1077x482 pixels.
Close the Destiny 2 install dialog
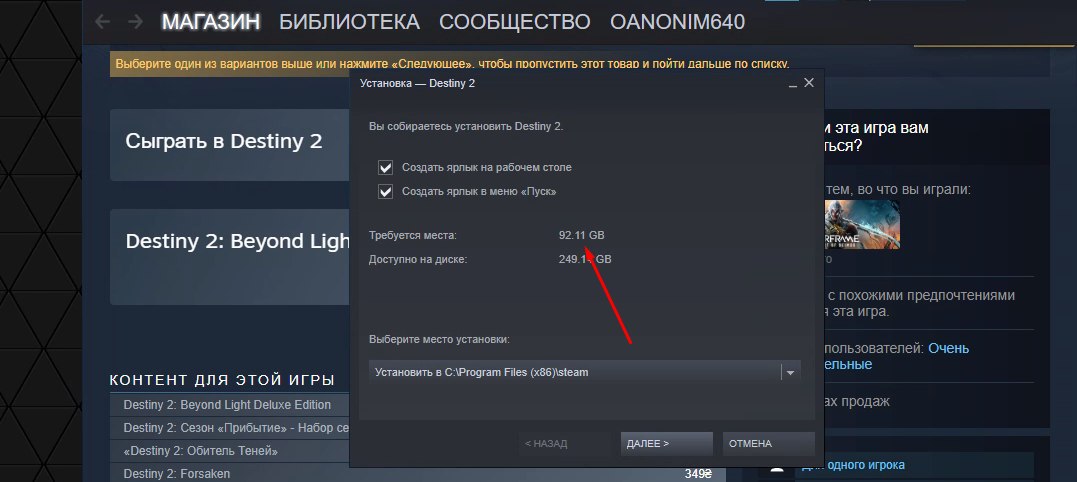[808, 82]
